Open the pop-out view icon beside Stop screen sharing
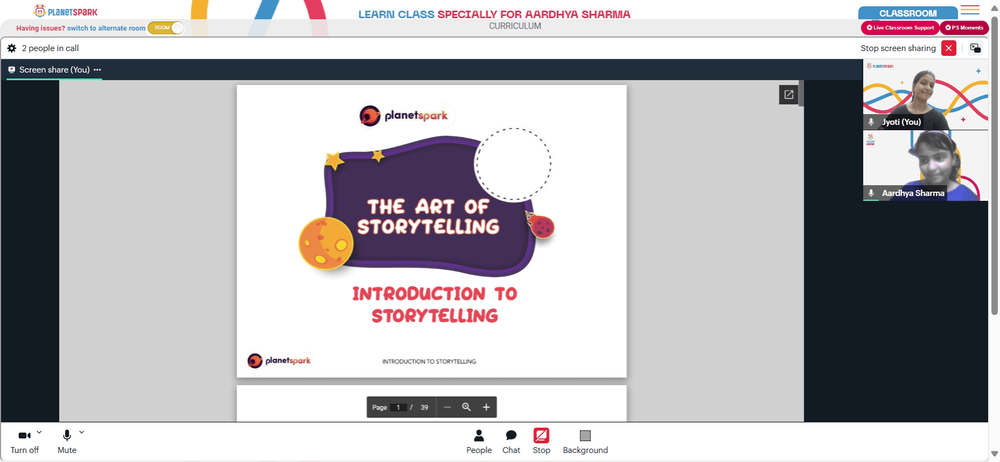Screen dimensions: 1000x462 pos(975,48)
